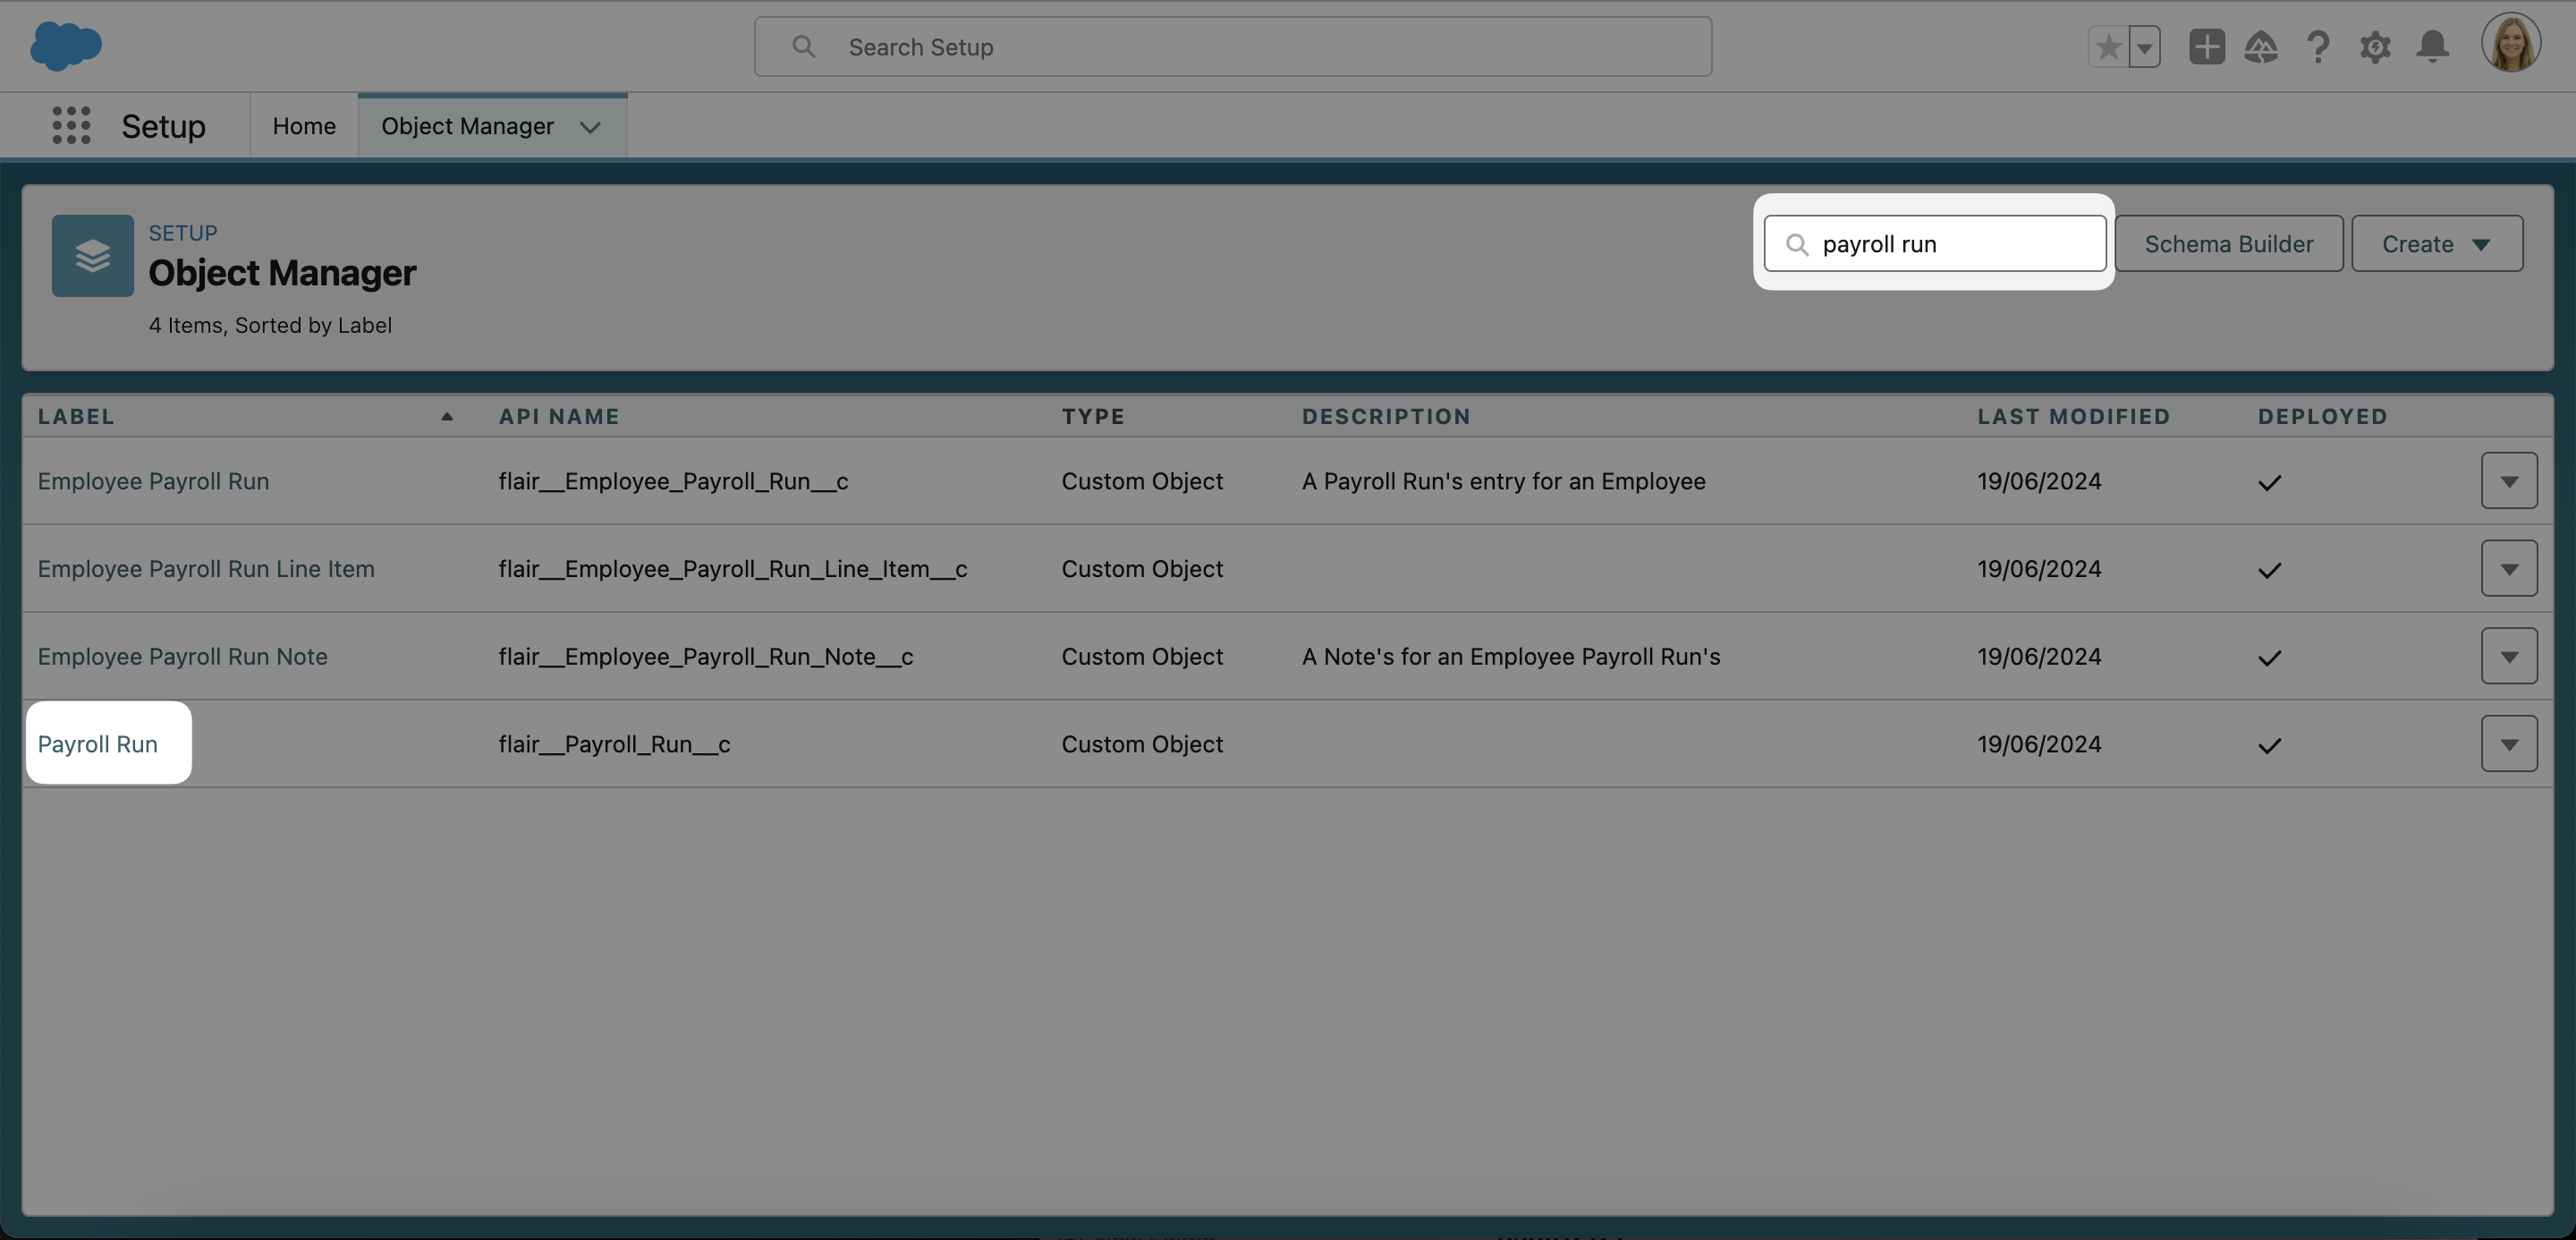Open the Payroll Run object
This screenshot has width=2576, height=1240.
[x=97, y=743]
